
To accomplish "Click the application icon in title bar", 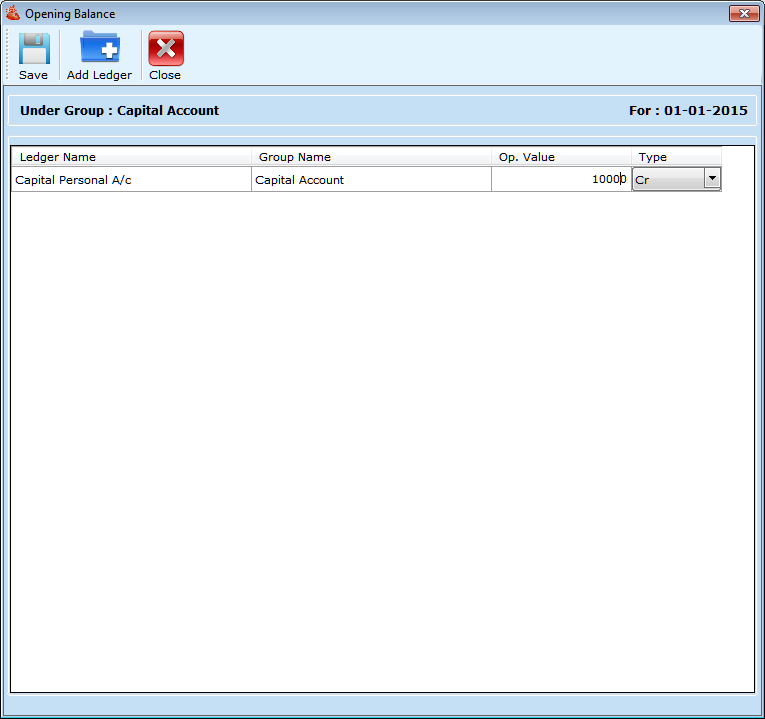I will [x=13, y=14].
